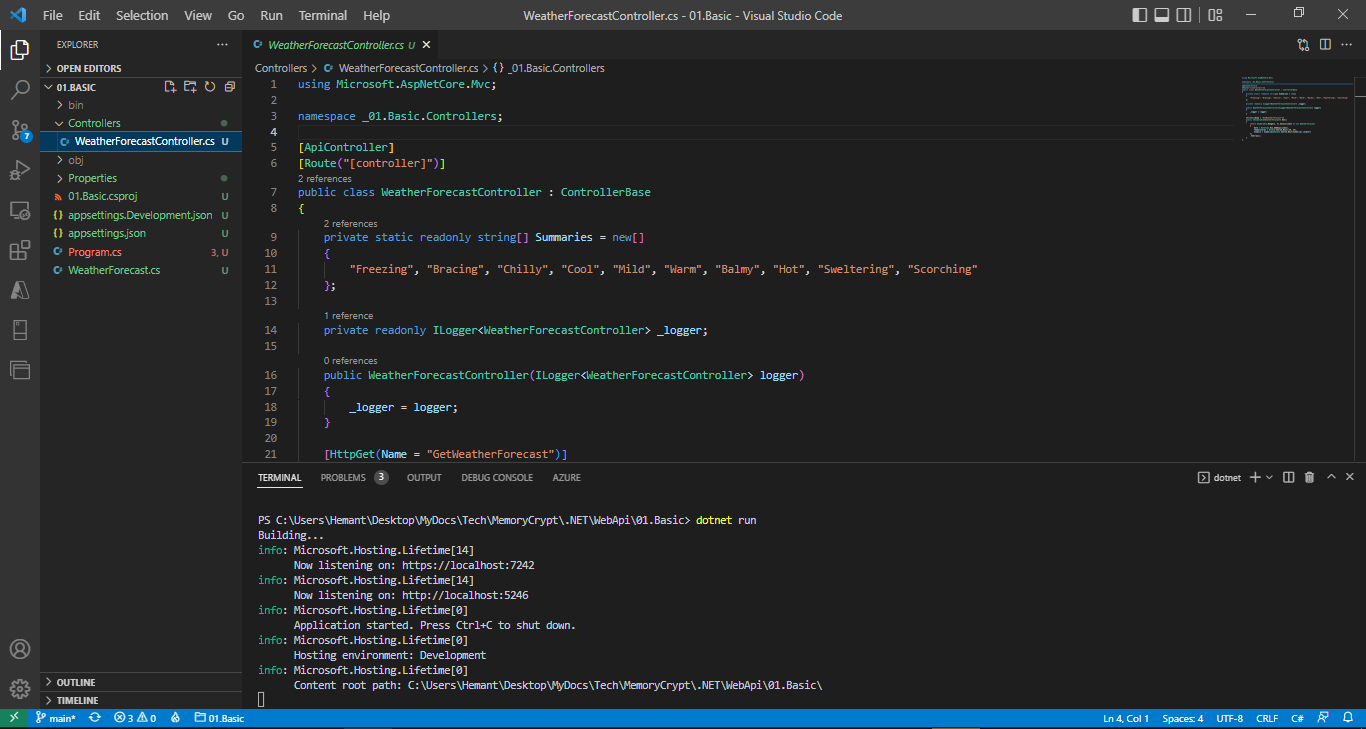Screen dimensions: 1366x729
Task: Open the Remote Explorer view
Action: 20,210
